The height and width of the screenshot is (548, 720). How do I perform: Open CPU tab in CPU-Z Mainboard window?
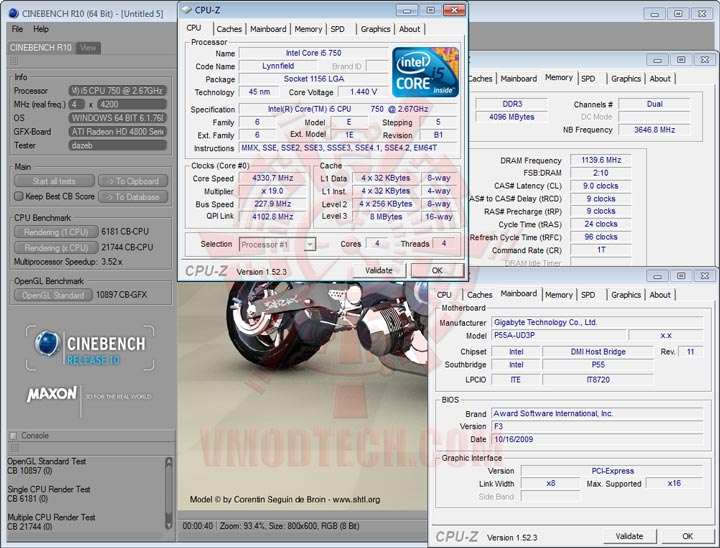(444, 295)
